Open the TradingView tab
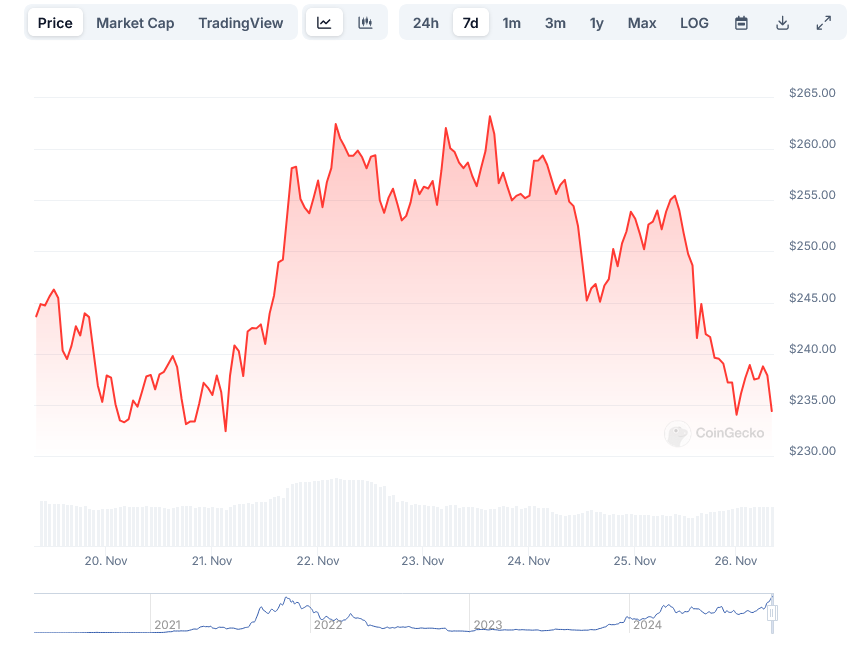Viewport: 856px width, 647px height. (x=240, y=23)
